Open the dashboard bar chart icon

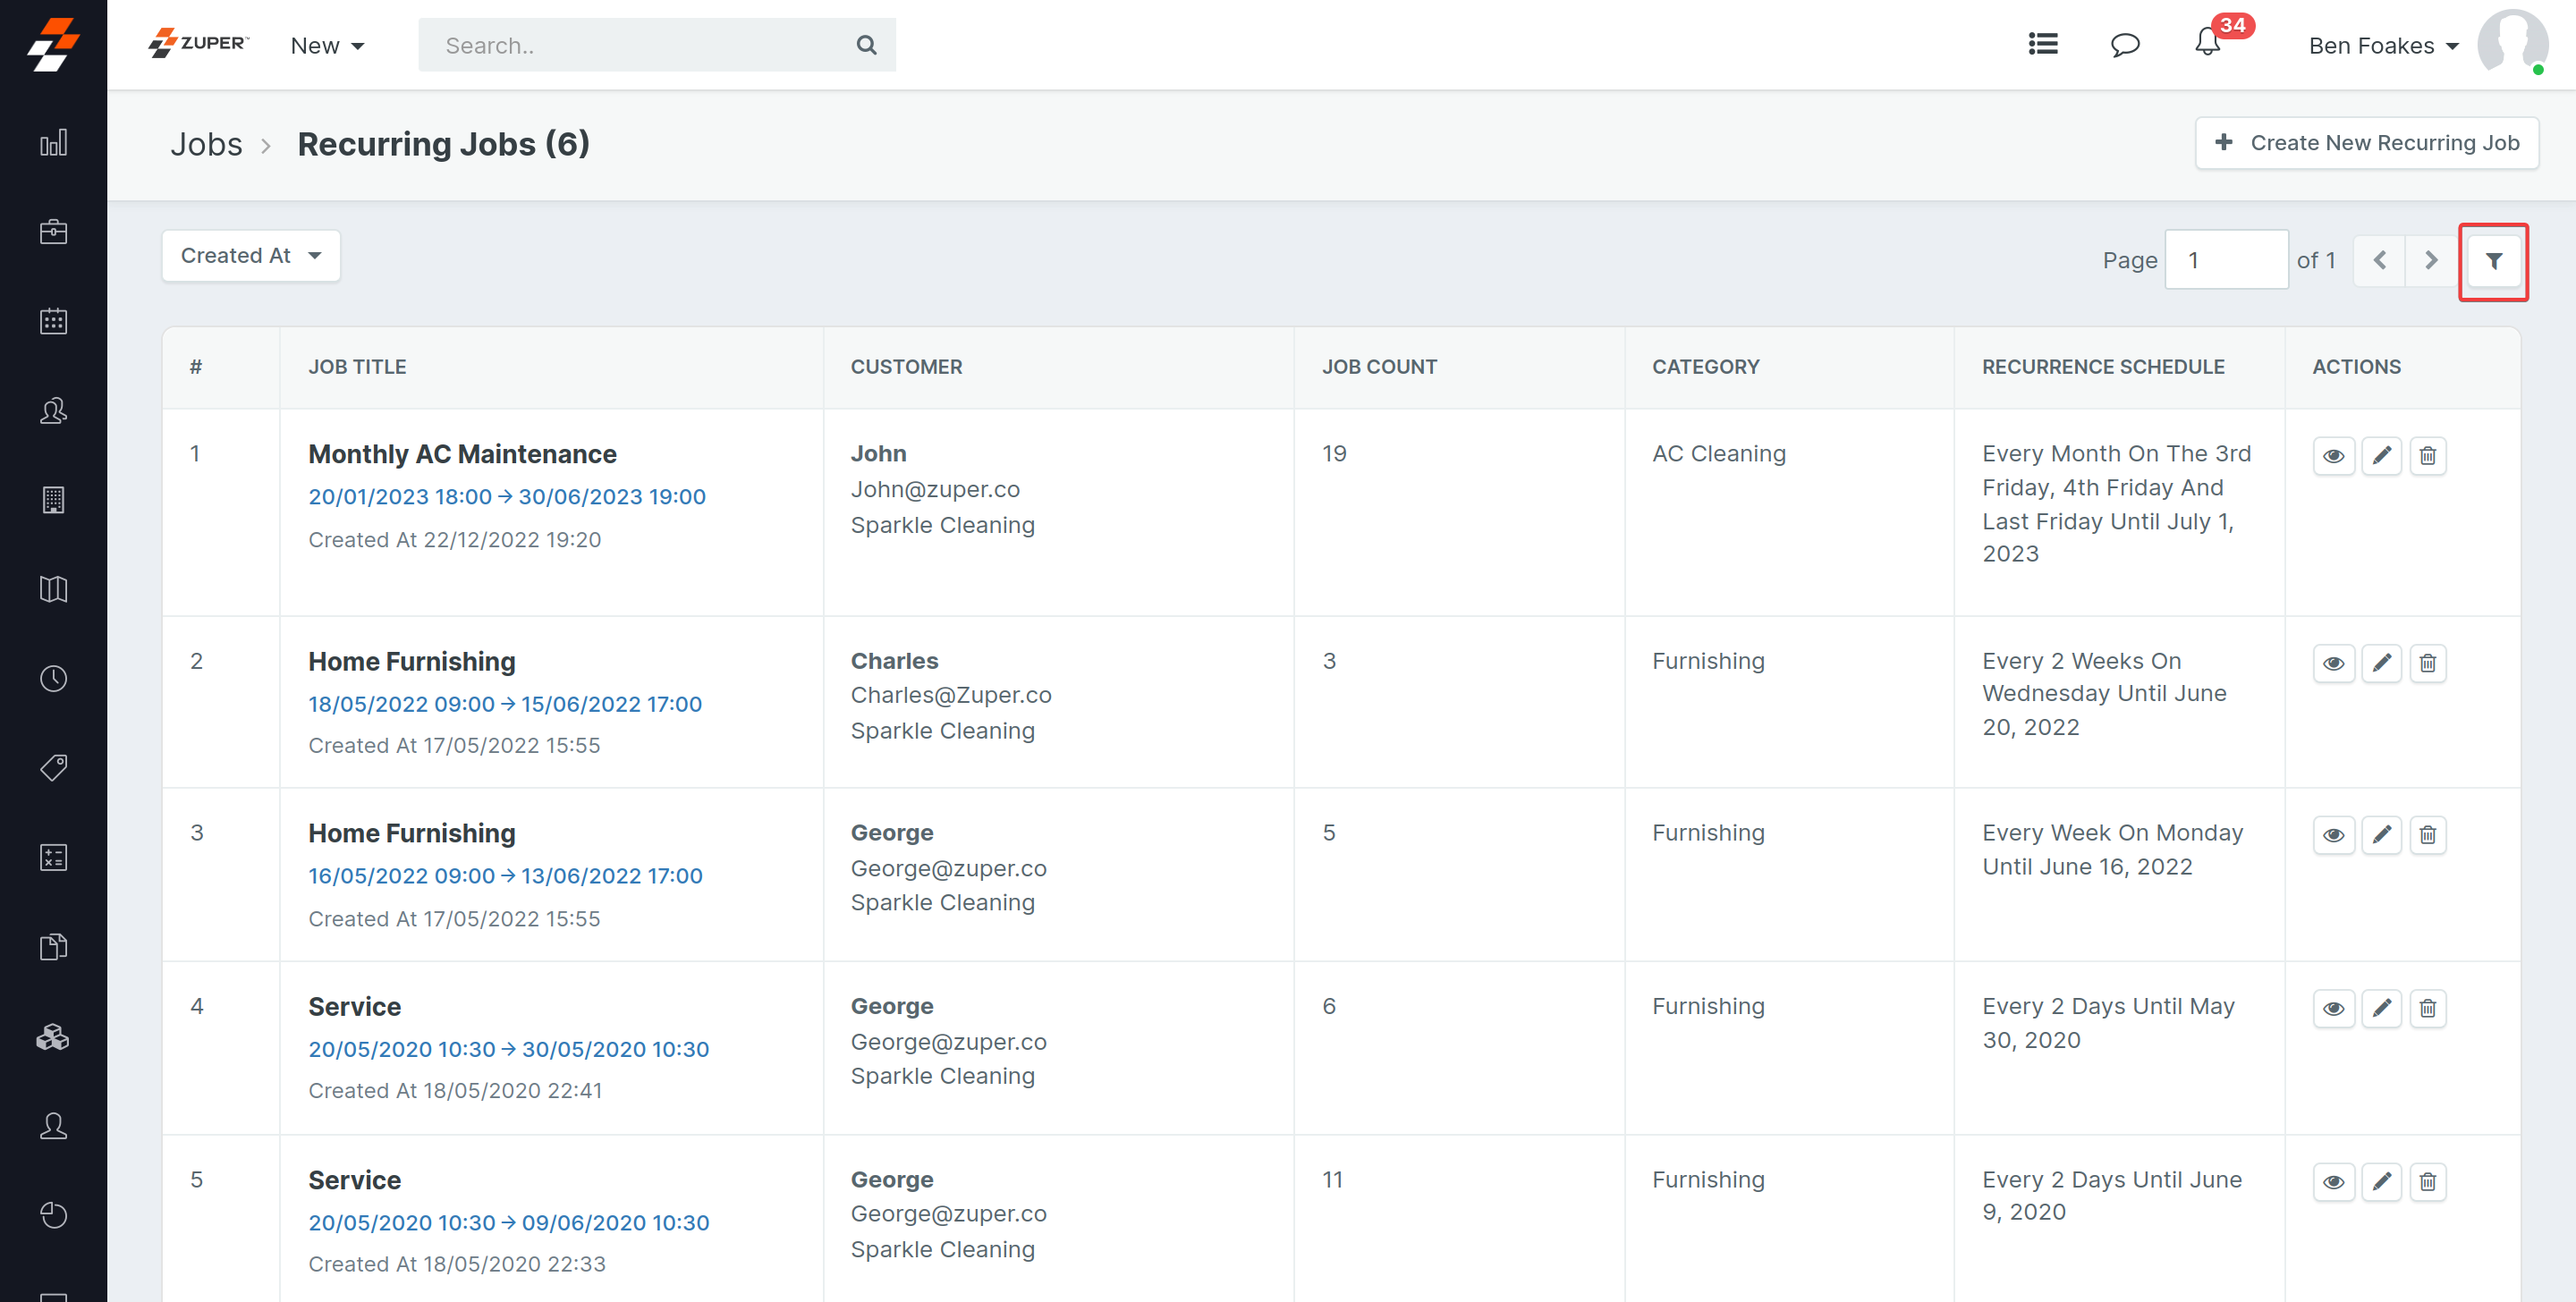pos(53,143)
